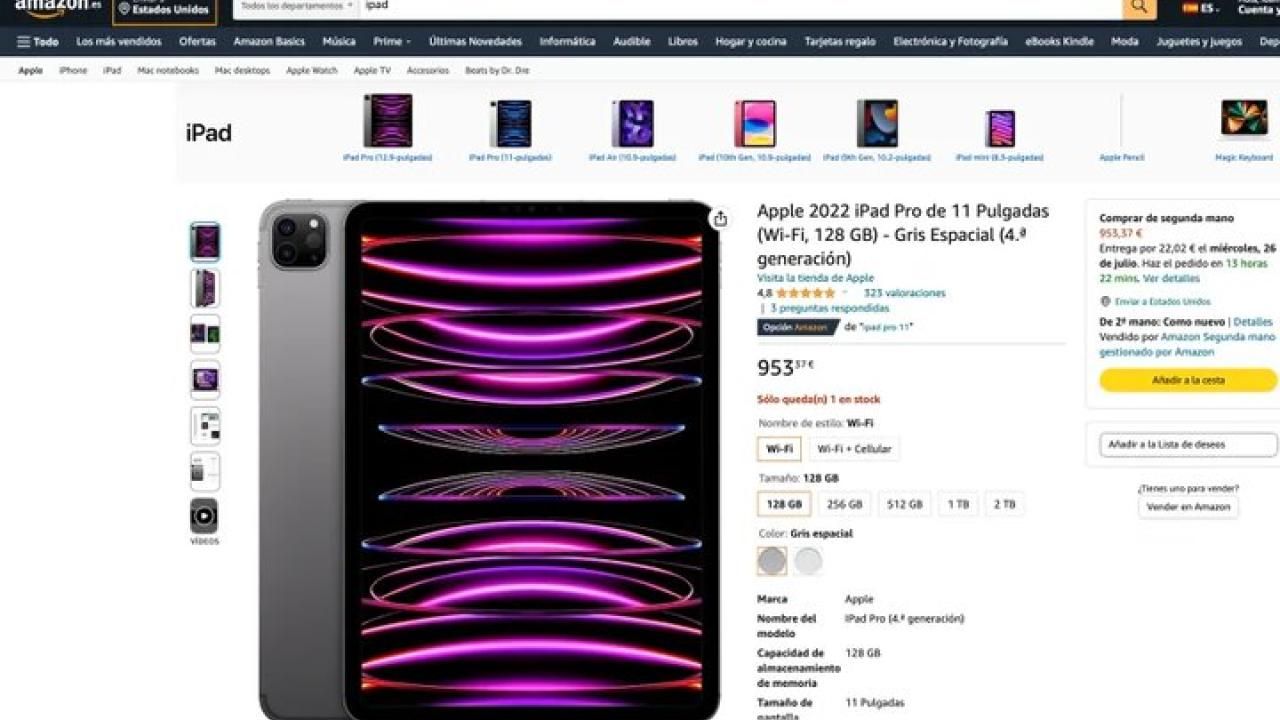Click Añadir a la cesta button

1188,380
